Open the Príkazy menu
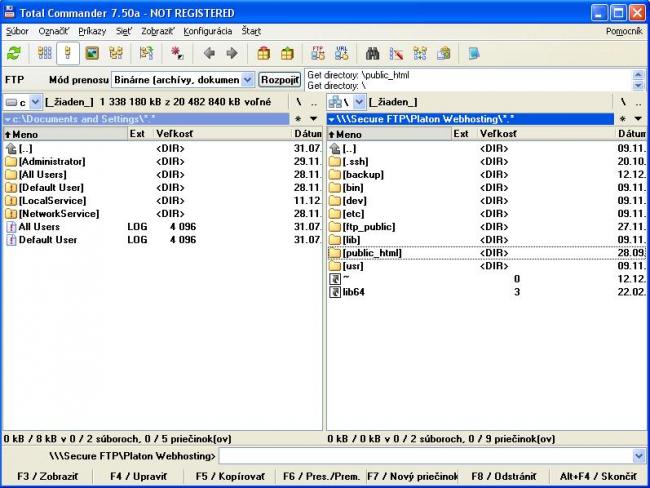 pos(92,31)
